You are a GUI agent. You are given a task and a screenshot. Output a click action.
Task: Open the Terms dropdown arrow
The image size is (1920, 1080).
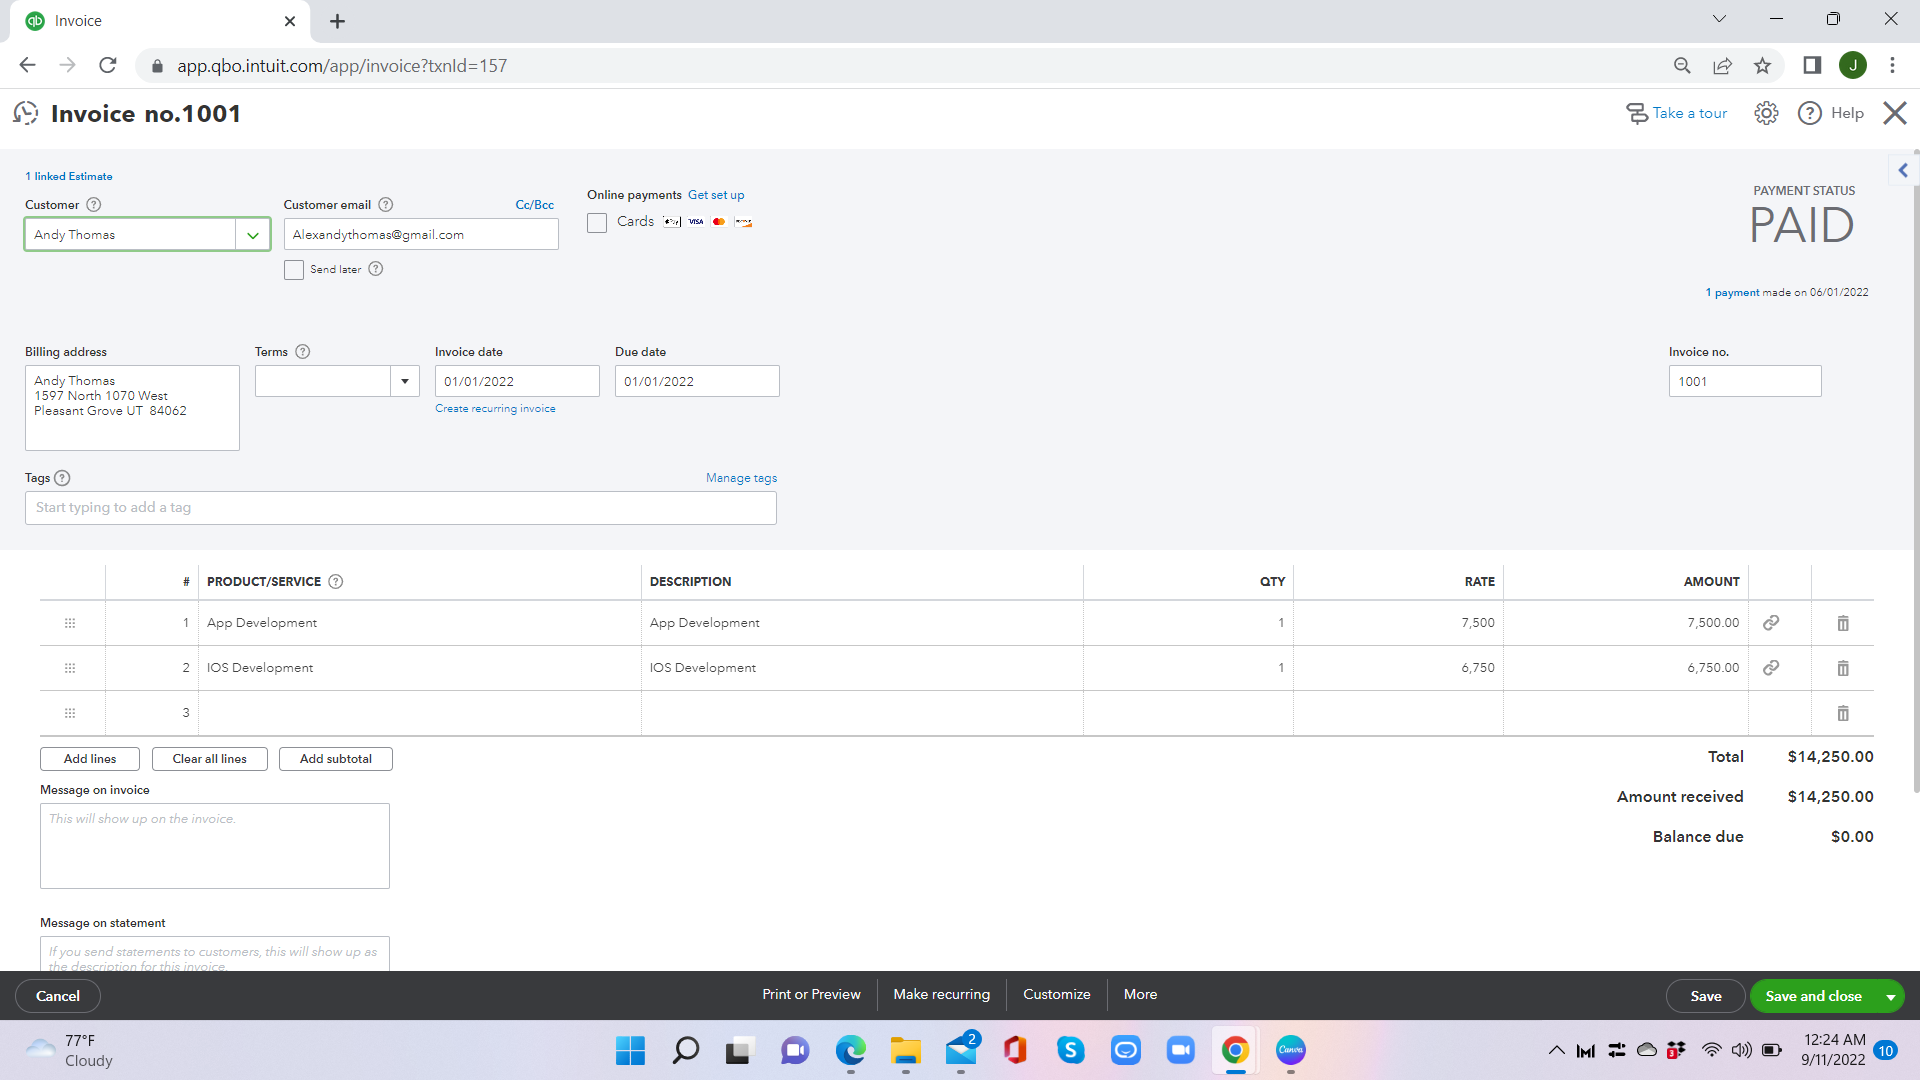[405, 381]
